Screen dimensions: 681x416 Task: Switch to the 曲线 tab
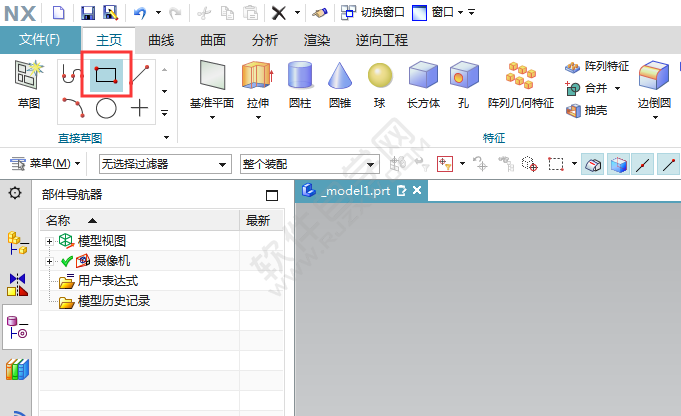(x=161, y=40)
